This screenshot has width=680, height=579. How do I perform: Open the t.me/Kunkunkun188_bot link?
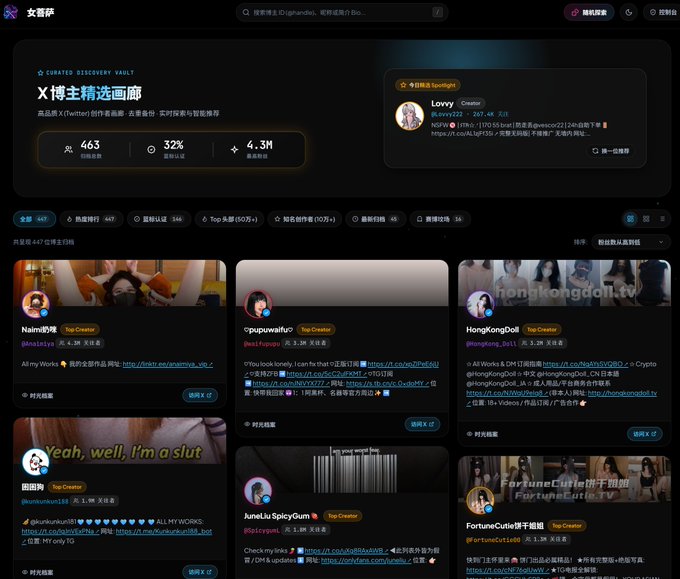(x=164, y=531)
